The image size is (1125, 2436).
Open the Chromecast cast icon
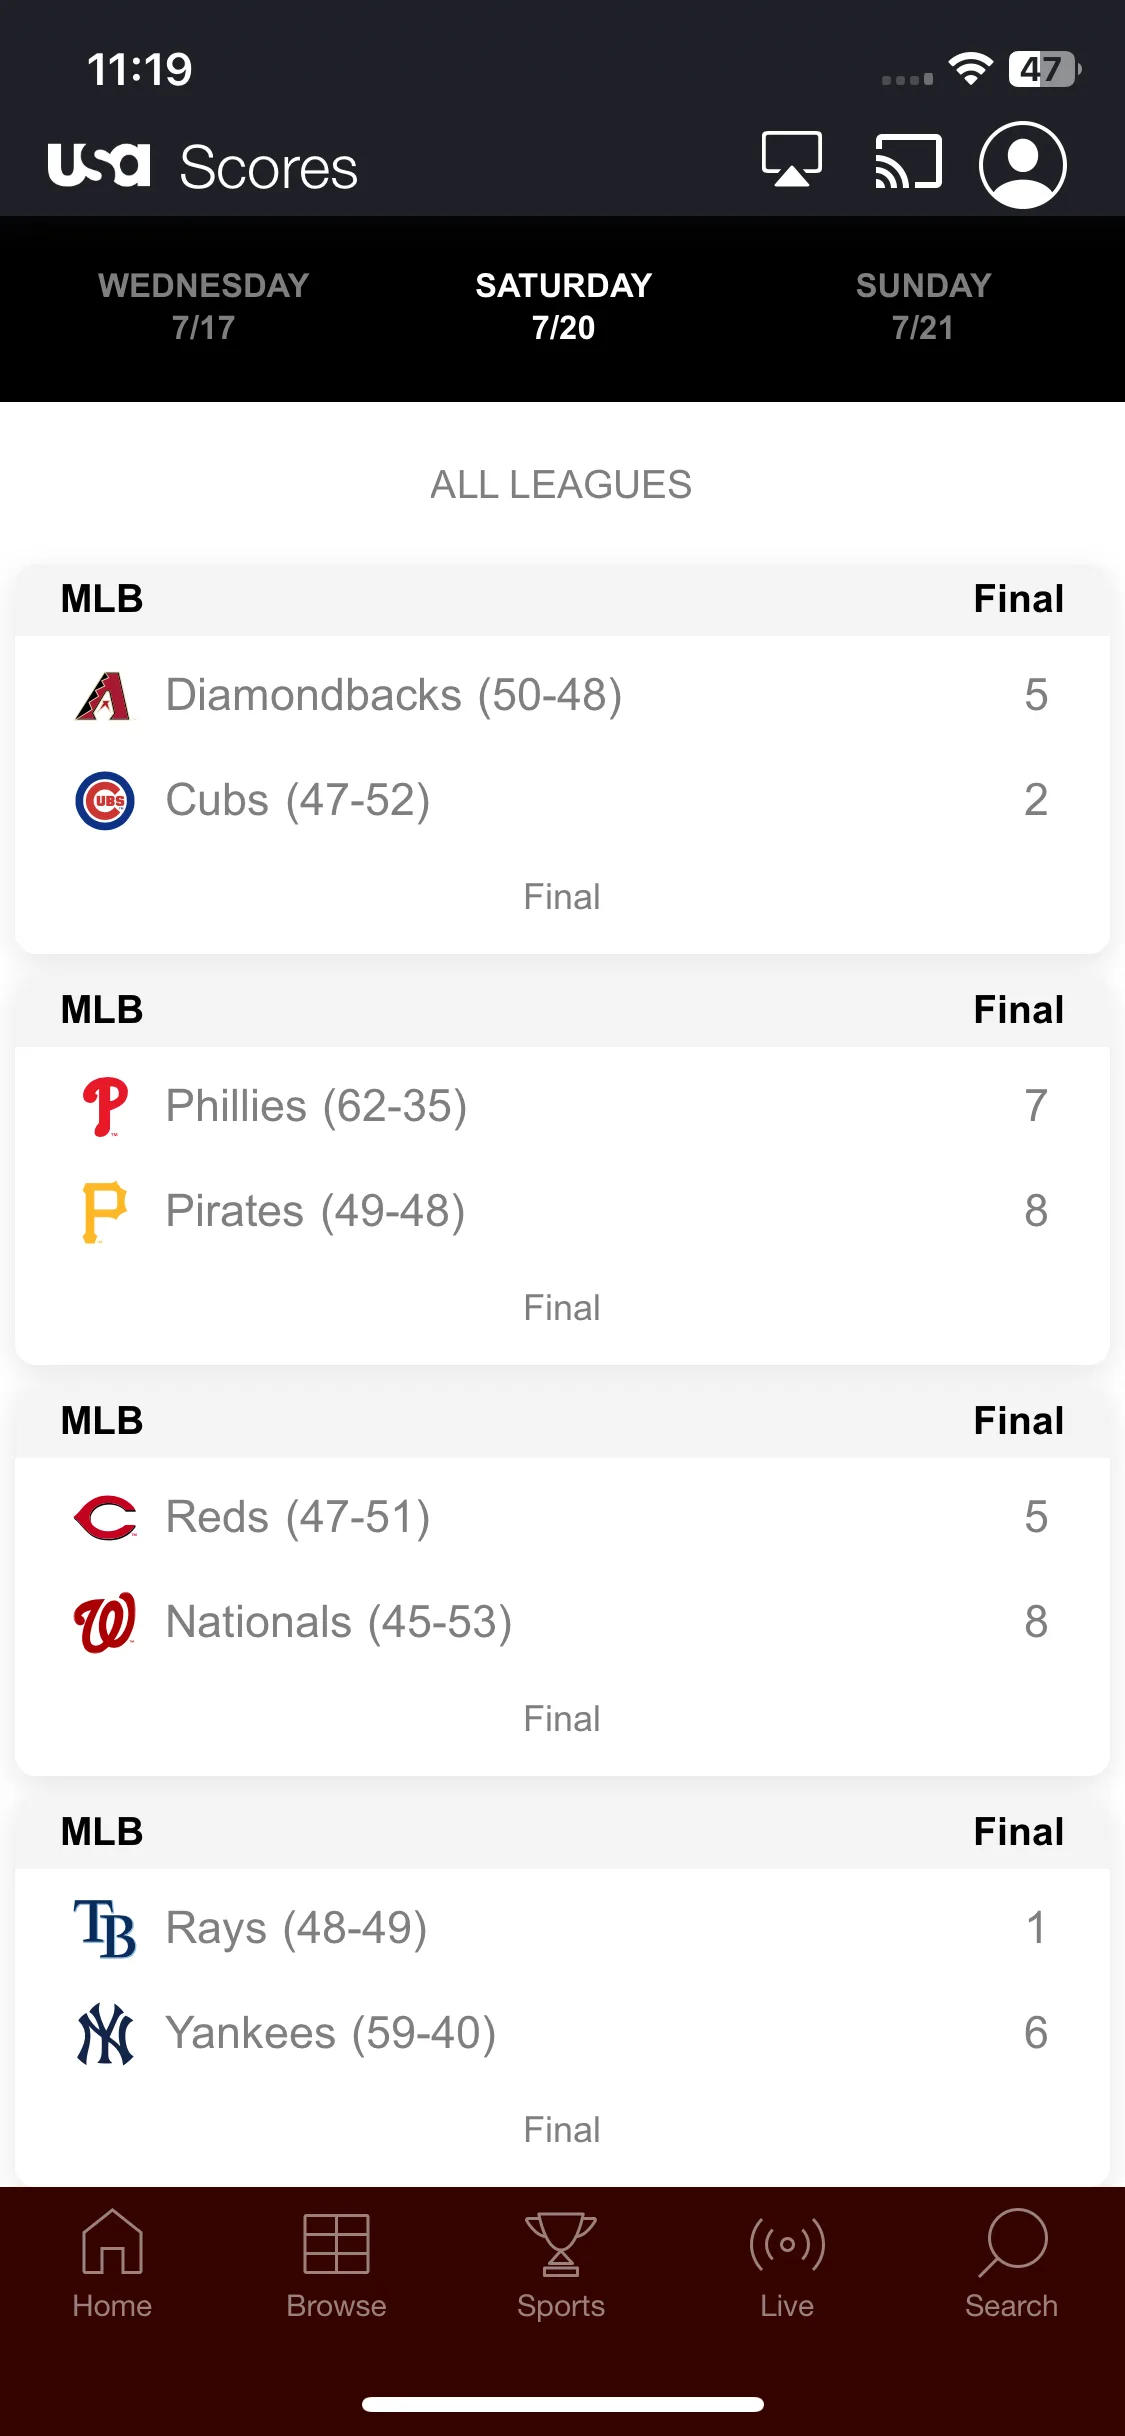pyautogui.click(x=908, y=162)
